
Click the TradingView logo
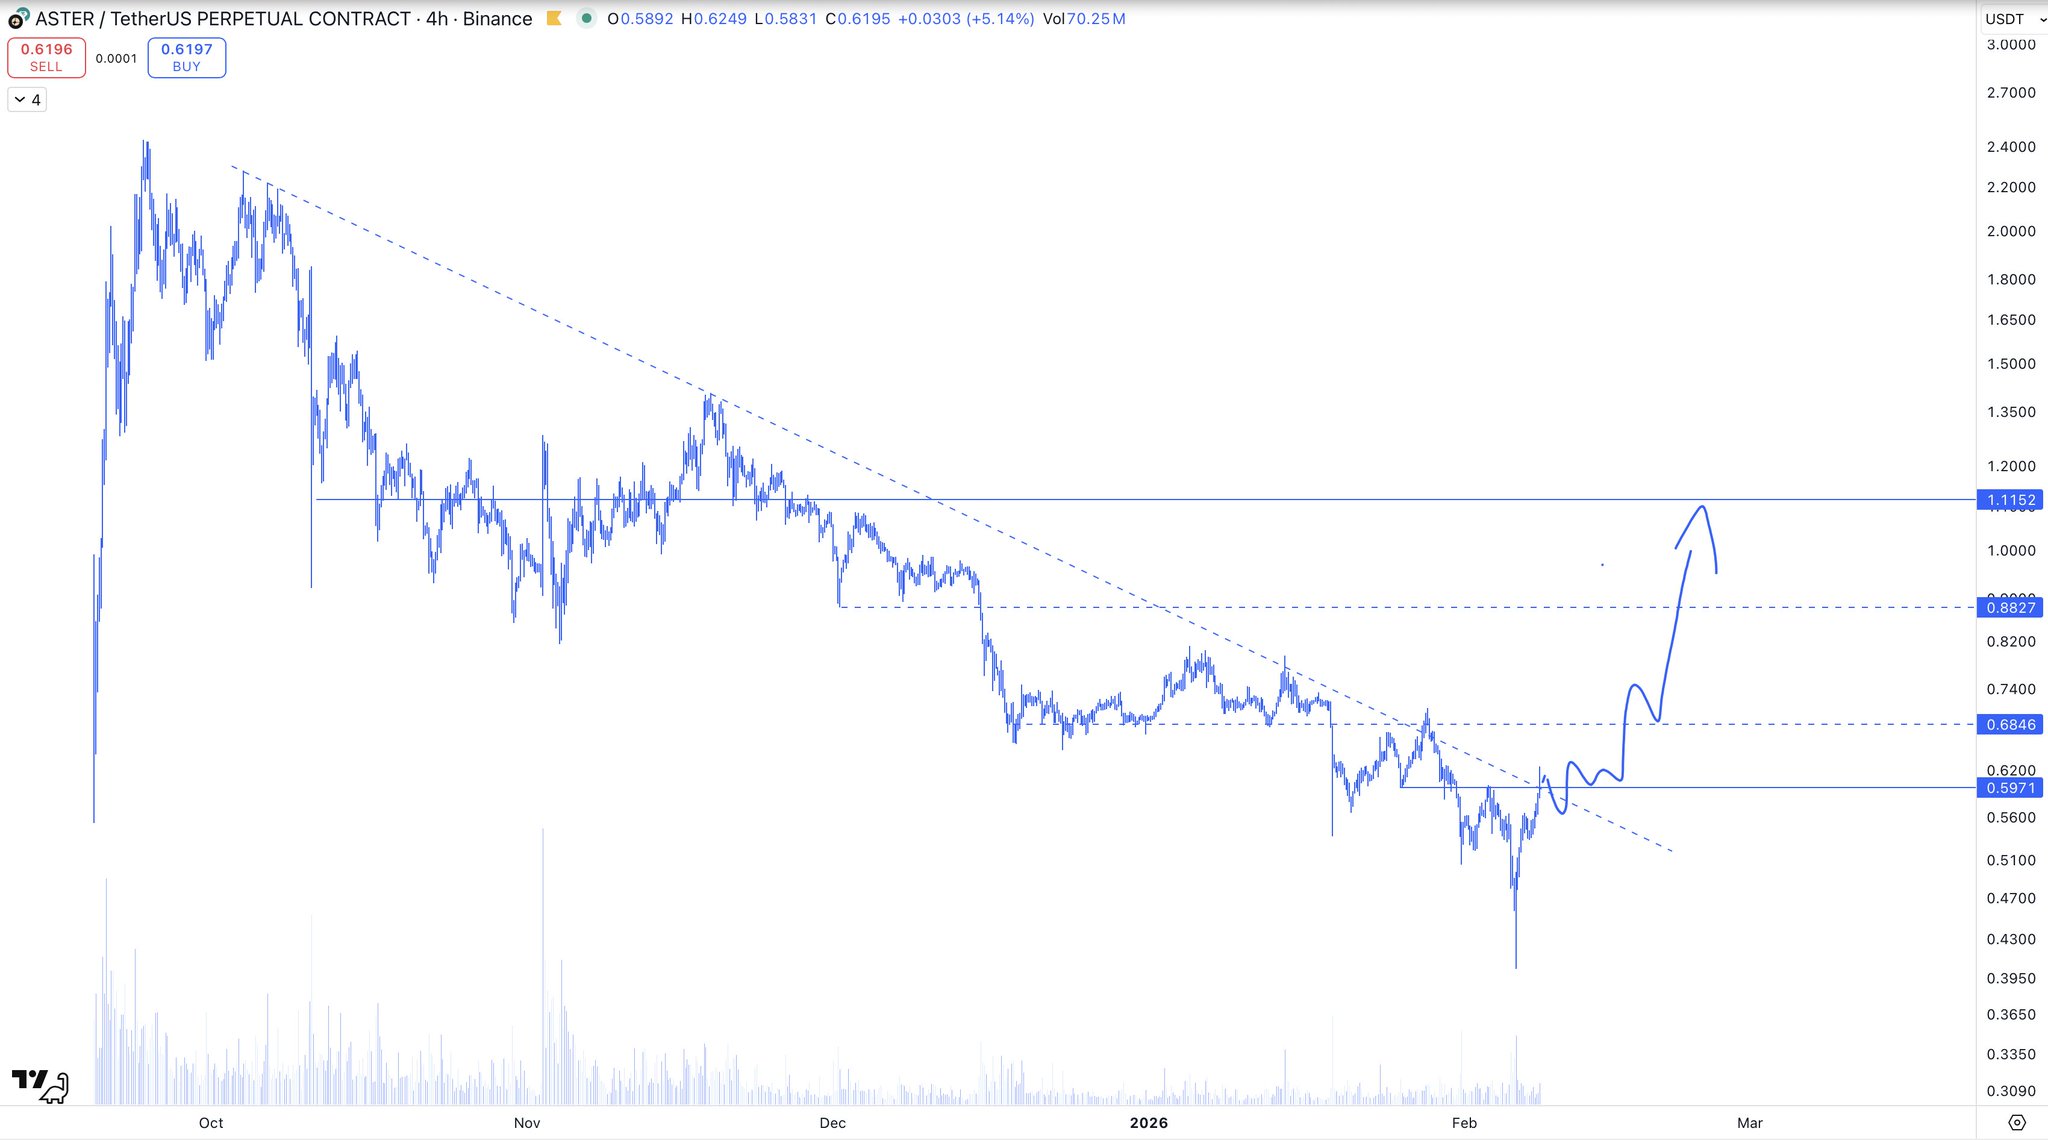point(40,1084)
